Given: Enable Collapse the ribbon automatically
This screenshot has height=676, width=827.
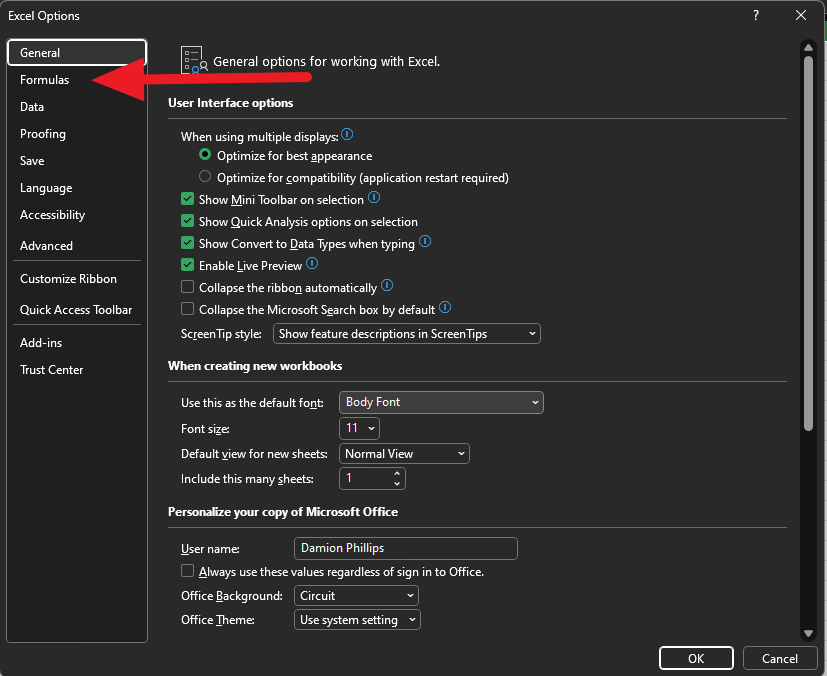Looking at the screenshot, I should [x=187, y=286].
